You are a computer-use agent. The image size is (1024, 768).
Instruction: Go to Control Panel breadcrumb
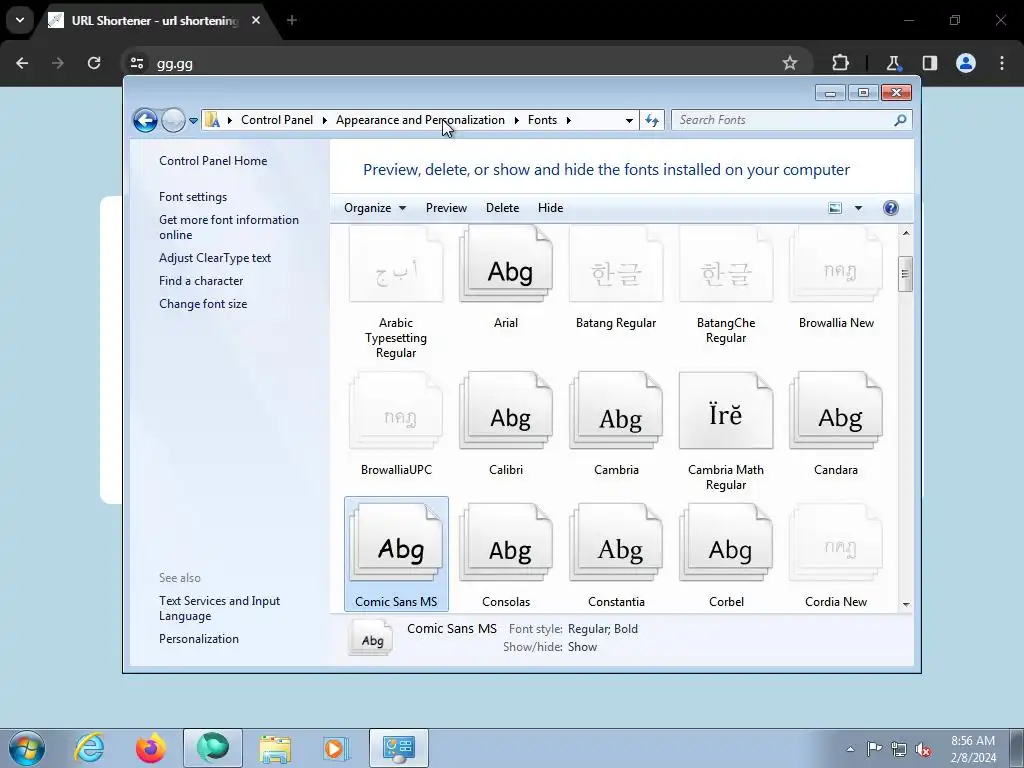[277, 120]
